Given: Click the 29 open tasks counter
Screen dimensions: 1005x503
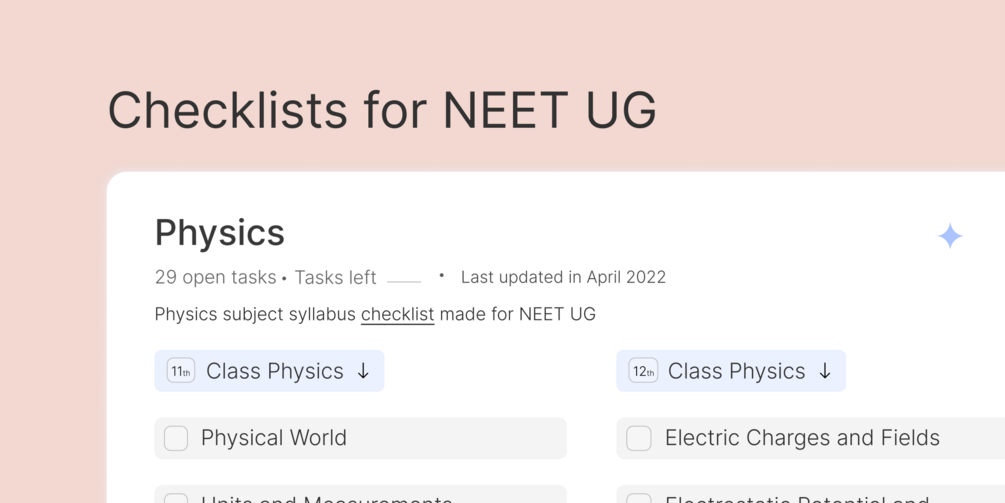Looking at the screenshot, I should [x=215, y=277].
